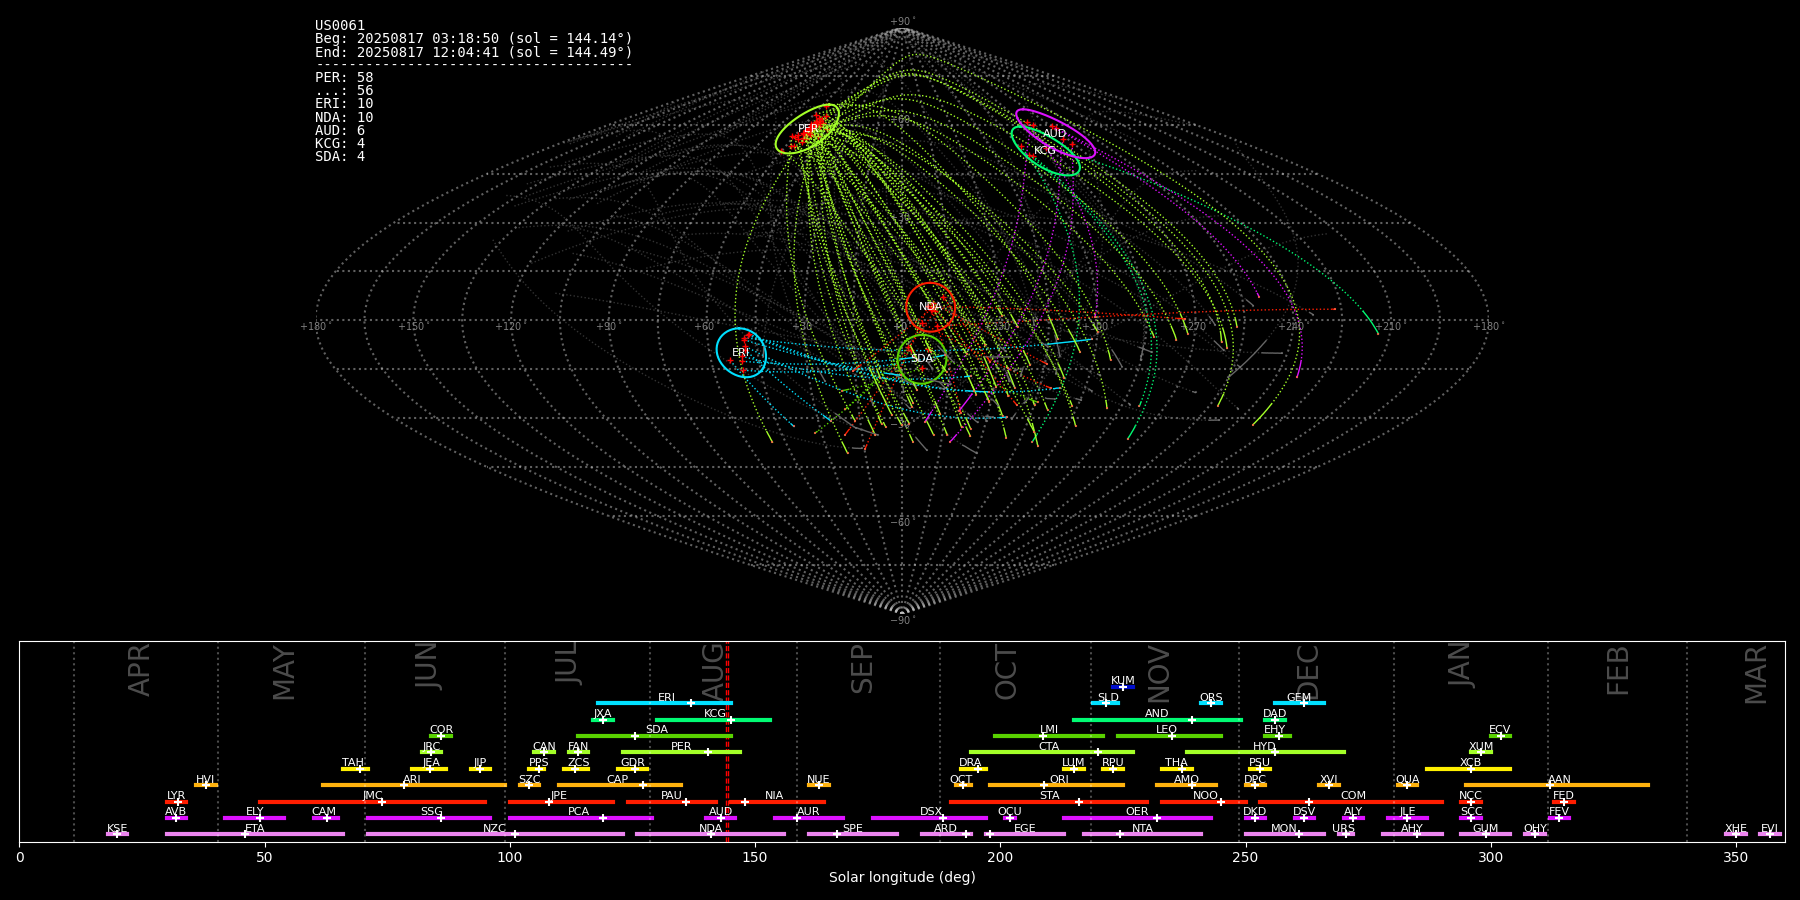Viewport: 1800px width, 900px height.
Task: Click the NDA pink bar in timeline
Action: coord(711,834)
